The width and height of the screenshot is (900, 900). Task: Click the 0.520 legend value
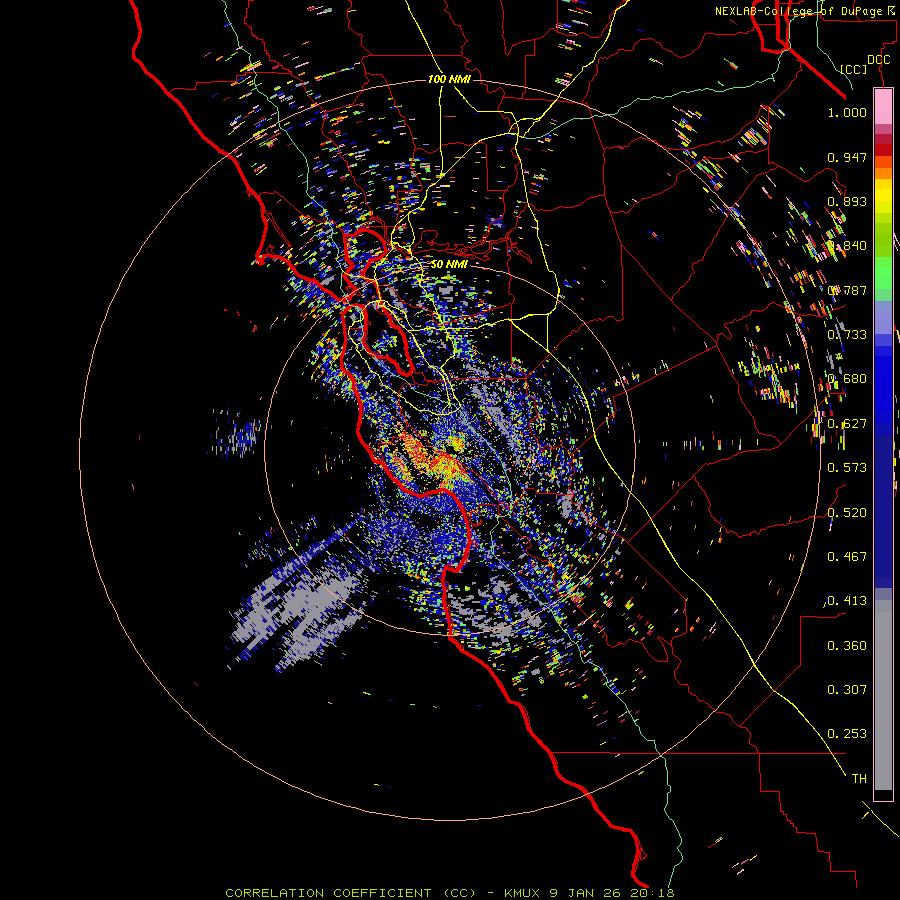tap(847, 513)
